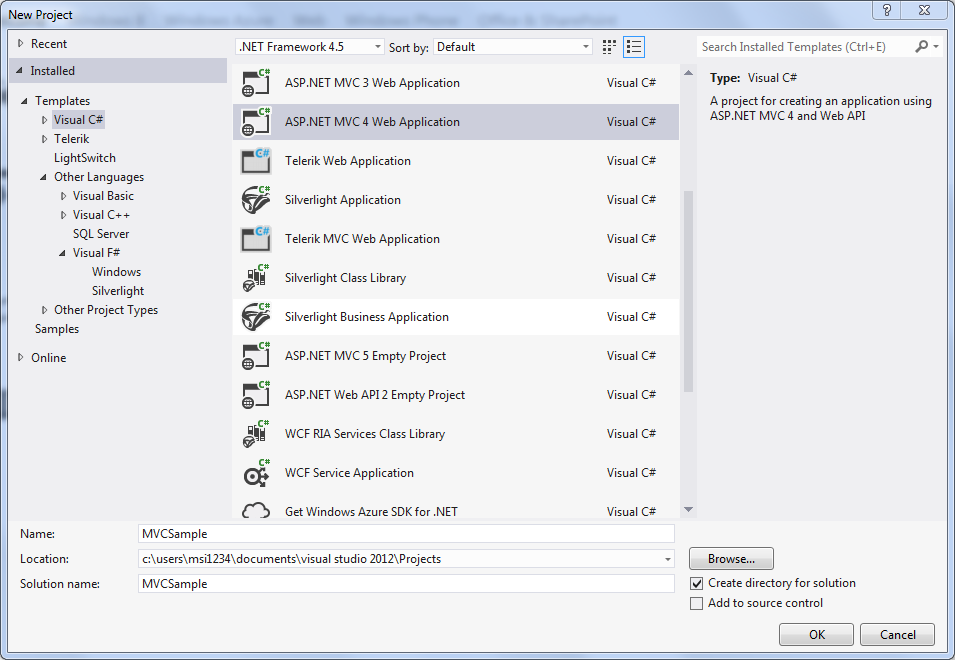
Task: Expand the Recent section
Action: [x=21, y=43]
